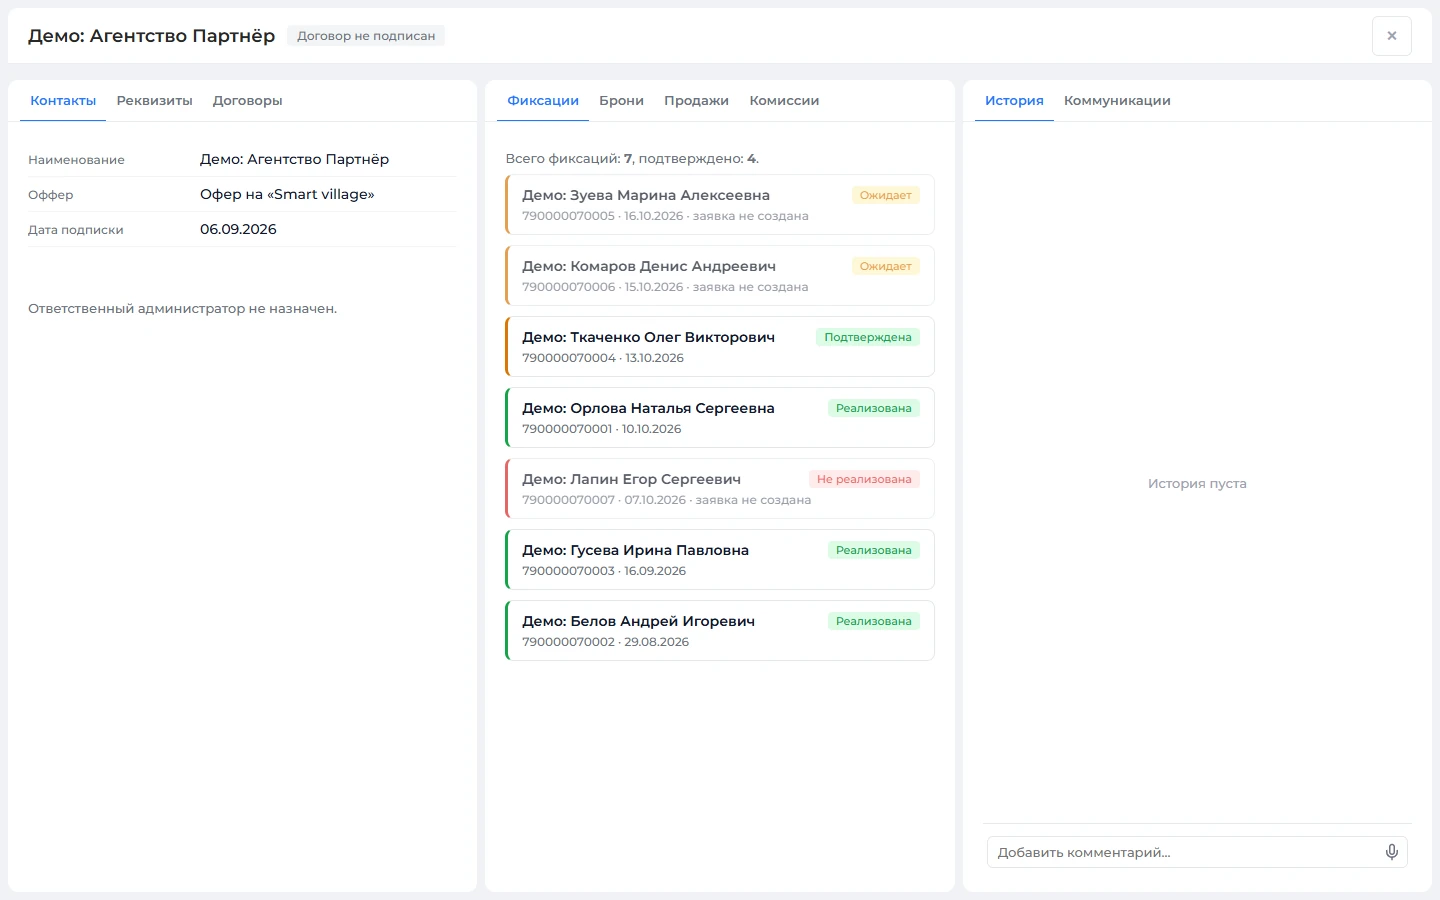1440x900 pixels.
Task: Click the Не реализована status label
Action: pyautogui.click(x=864, y=479)
